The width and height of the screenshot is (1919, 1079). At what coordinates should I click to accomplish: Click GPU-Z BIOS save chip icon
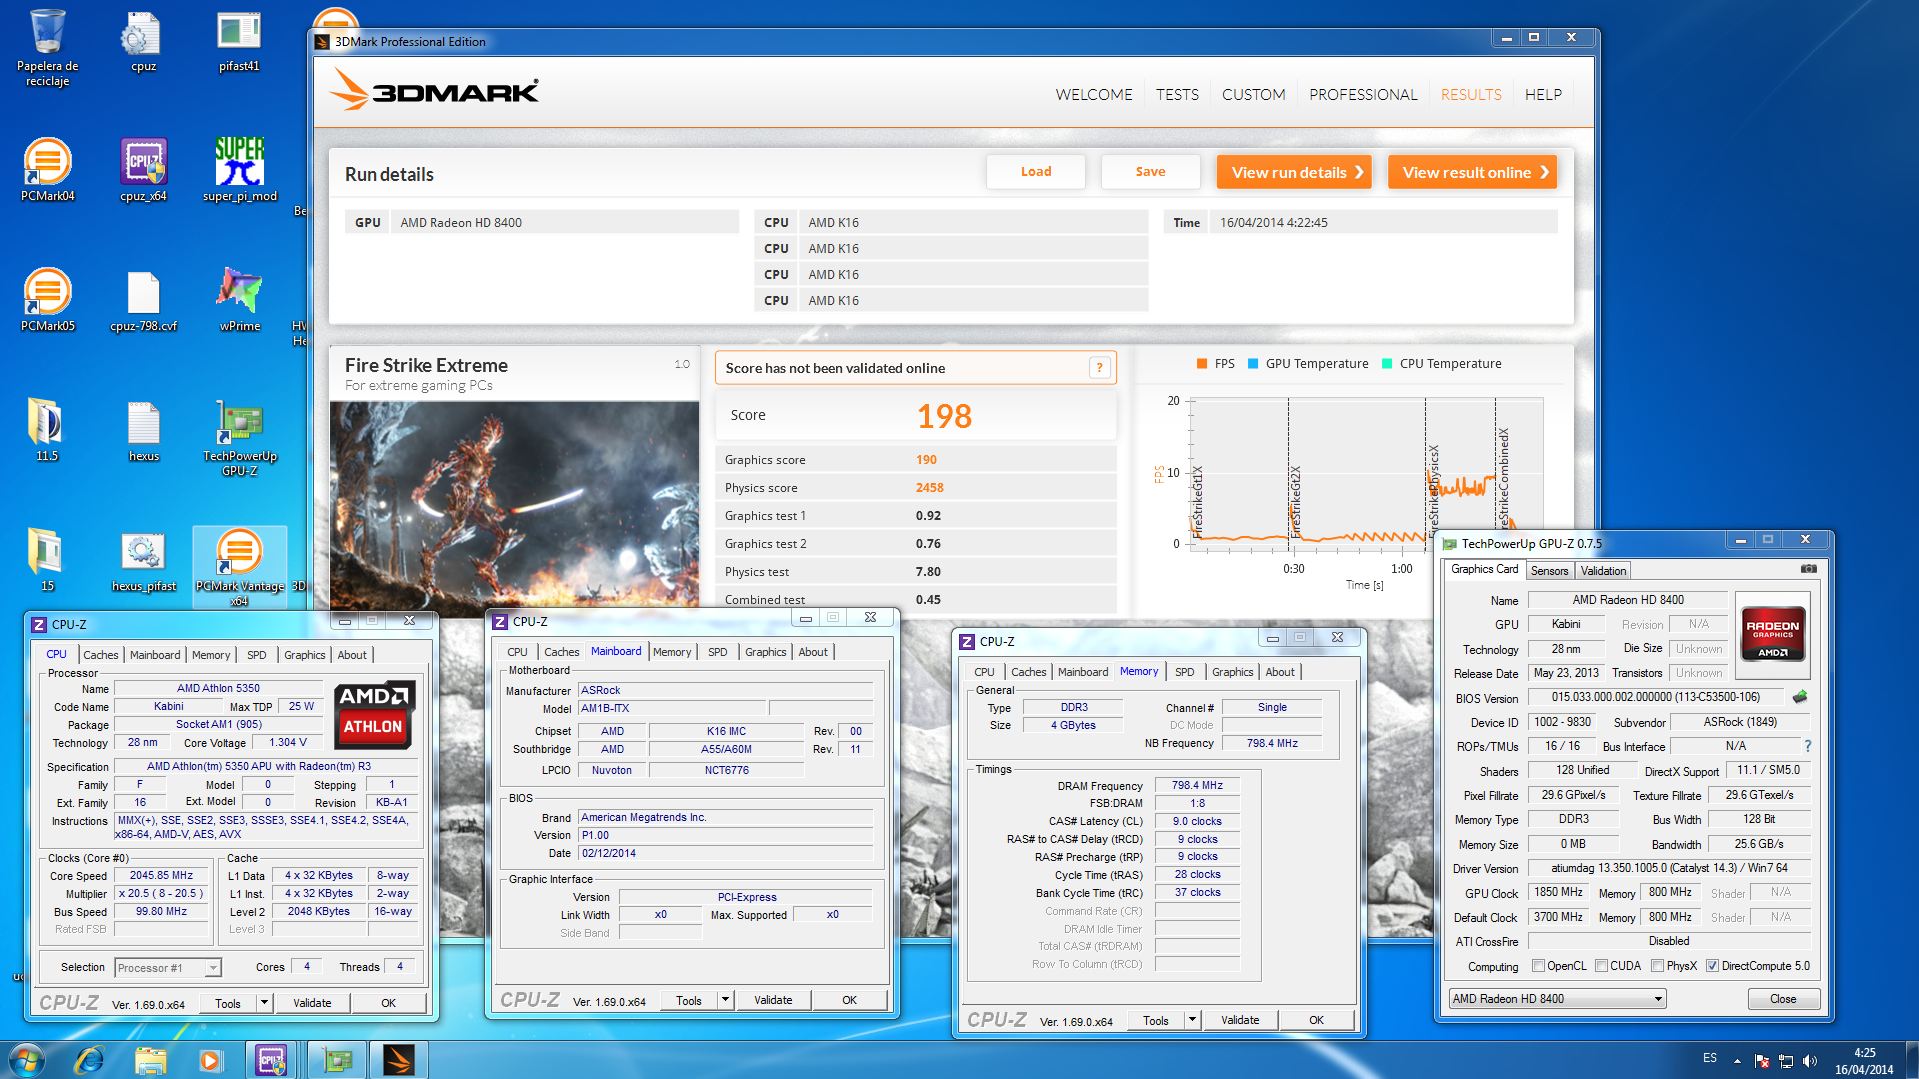click(1800, 697)
